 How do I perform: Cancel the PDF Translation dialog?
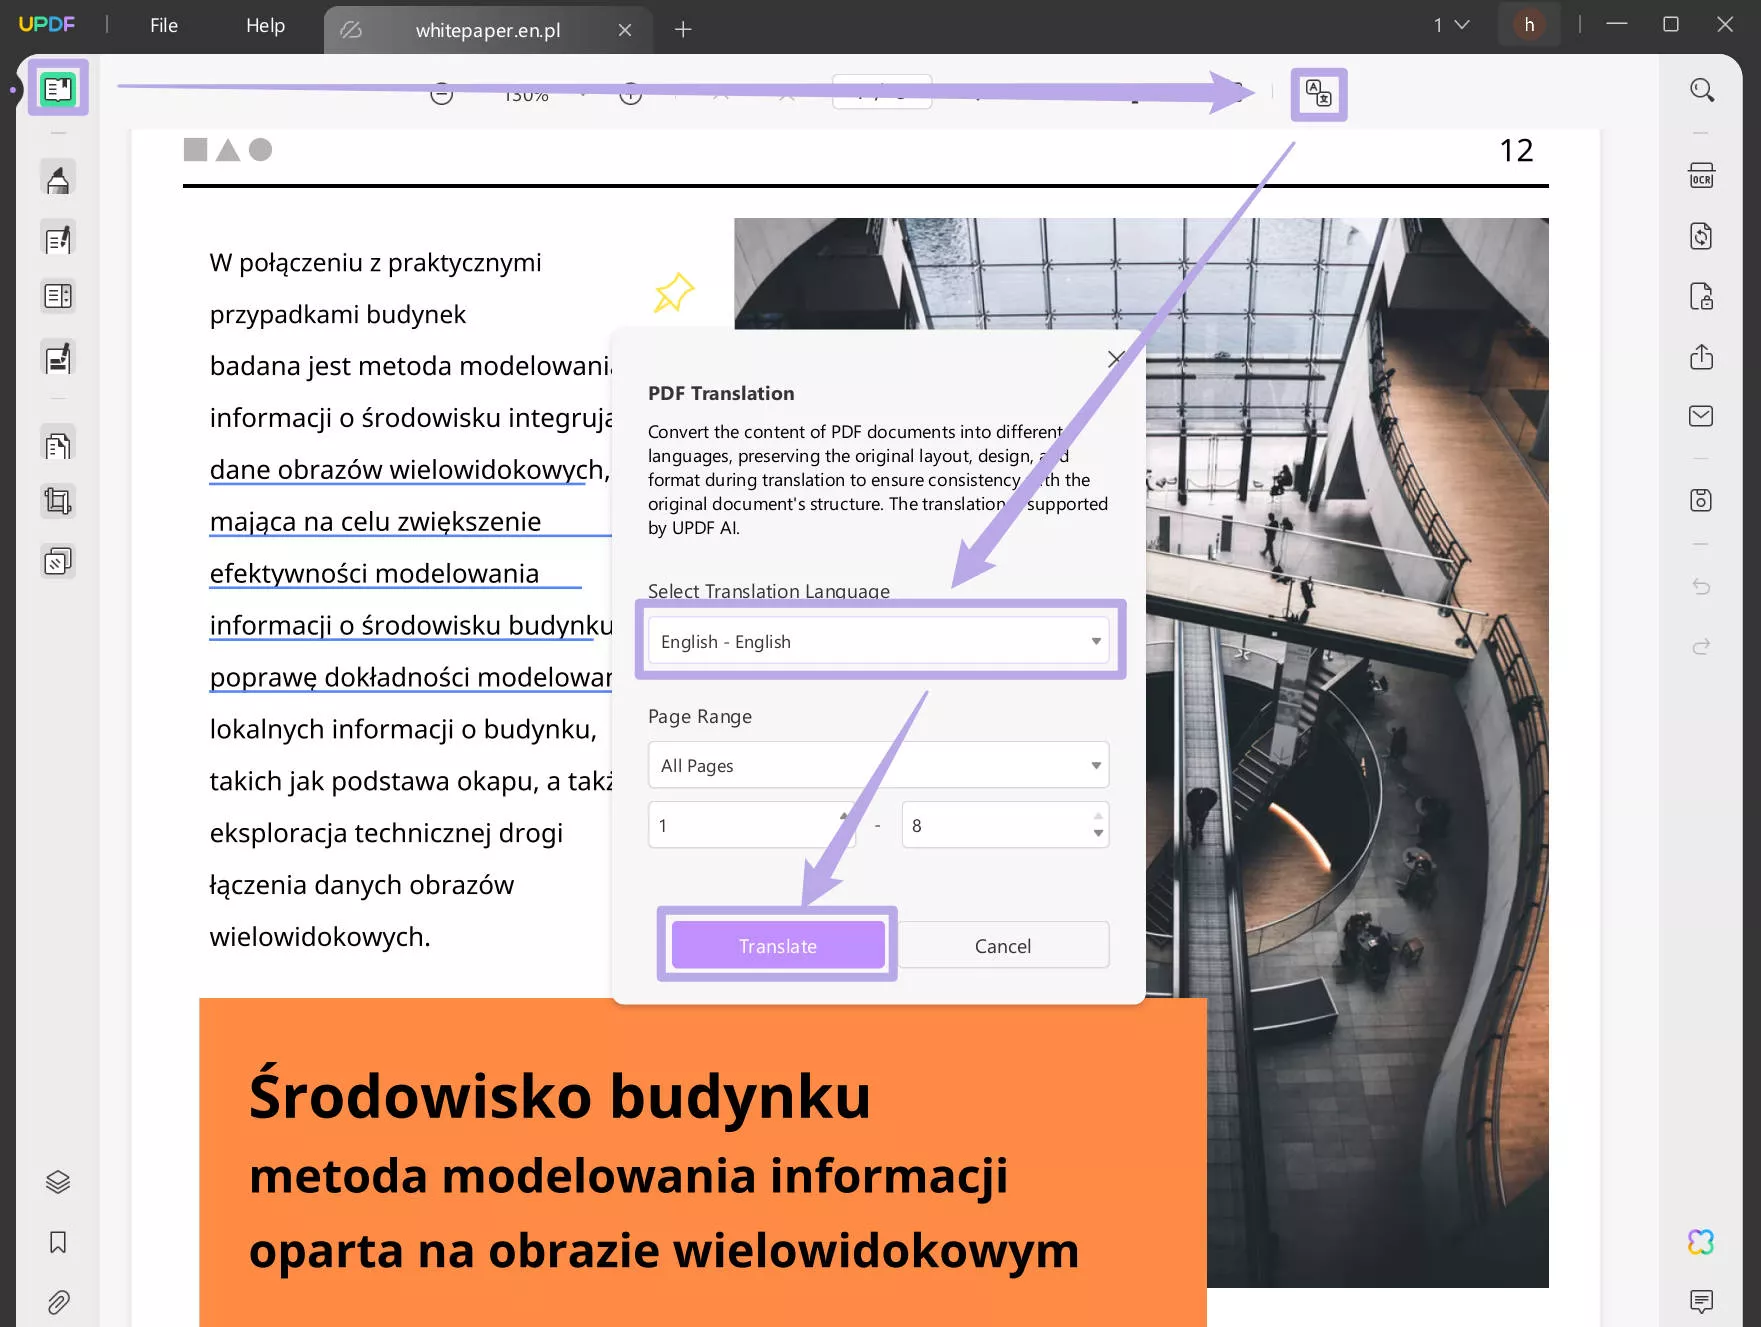[1003, 945]
